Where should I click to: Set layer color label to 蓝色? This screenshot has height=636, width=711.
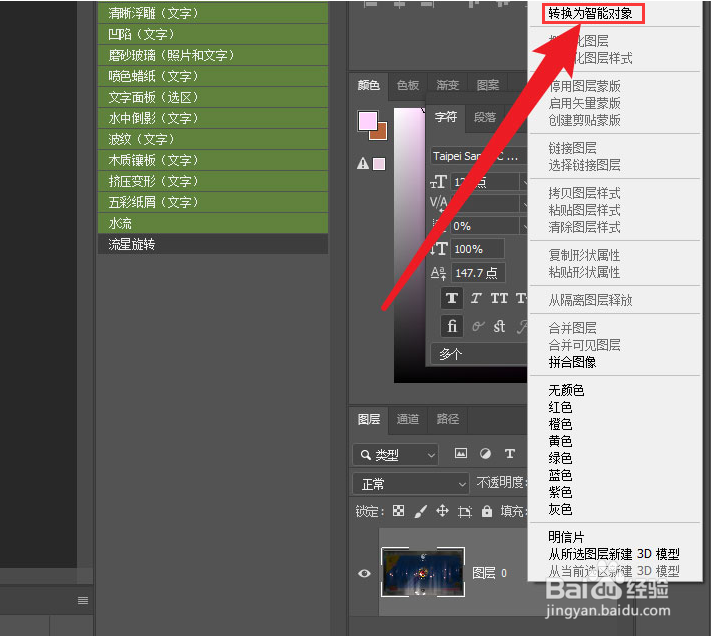(x=560, y=475)
